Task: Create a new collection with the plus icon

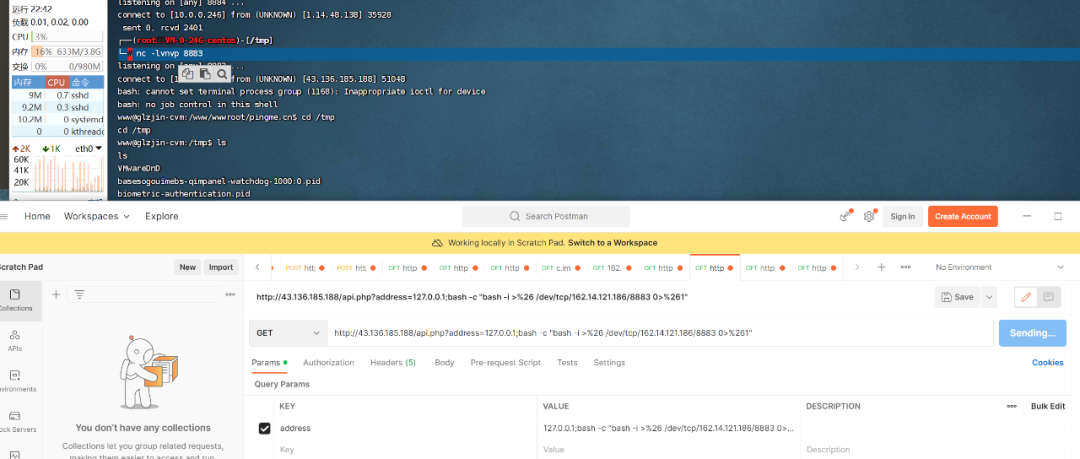Action: pyautogui.click(x=56, y=294)
